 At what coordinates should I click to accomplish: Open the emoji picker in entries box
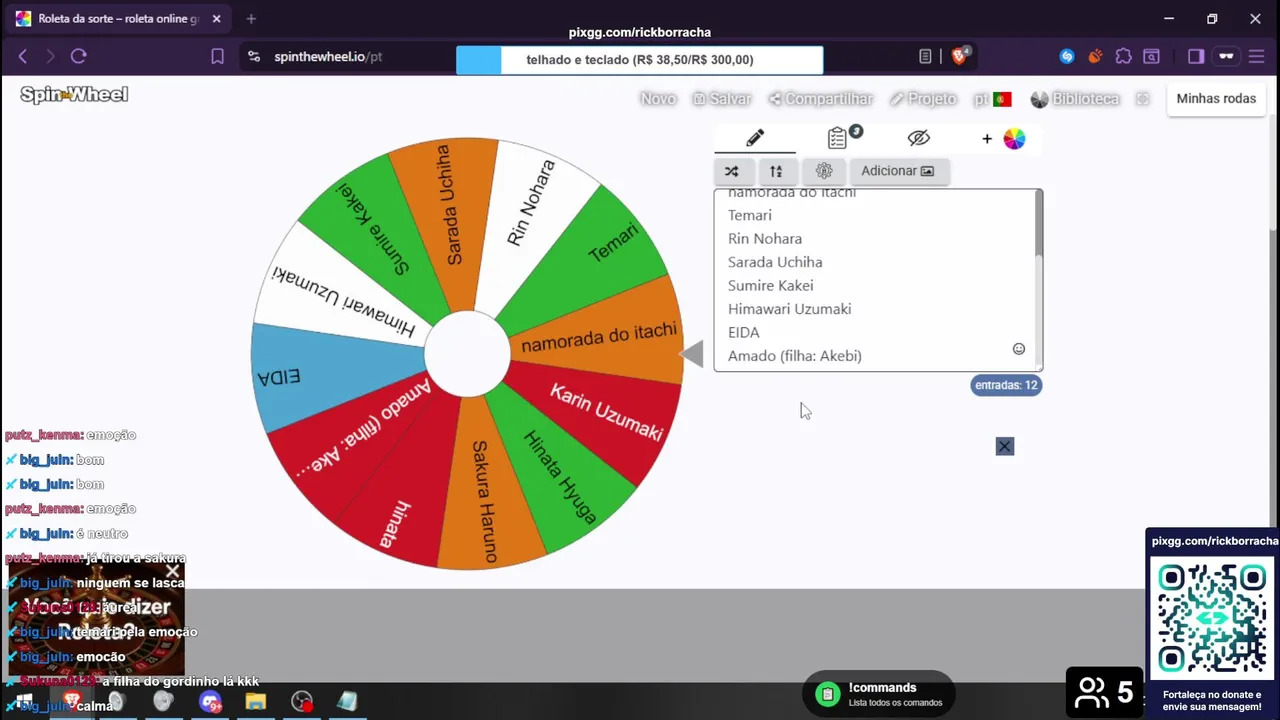[1019, 349]
